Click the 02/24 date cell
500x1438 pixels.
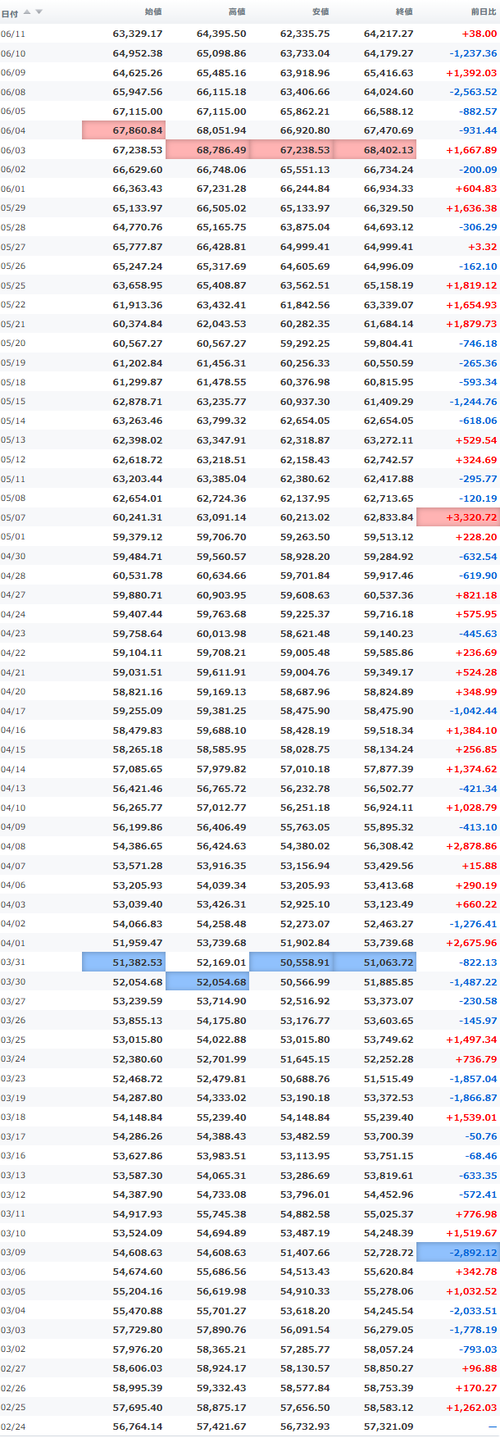pos(13,1426)
